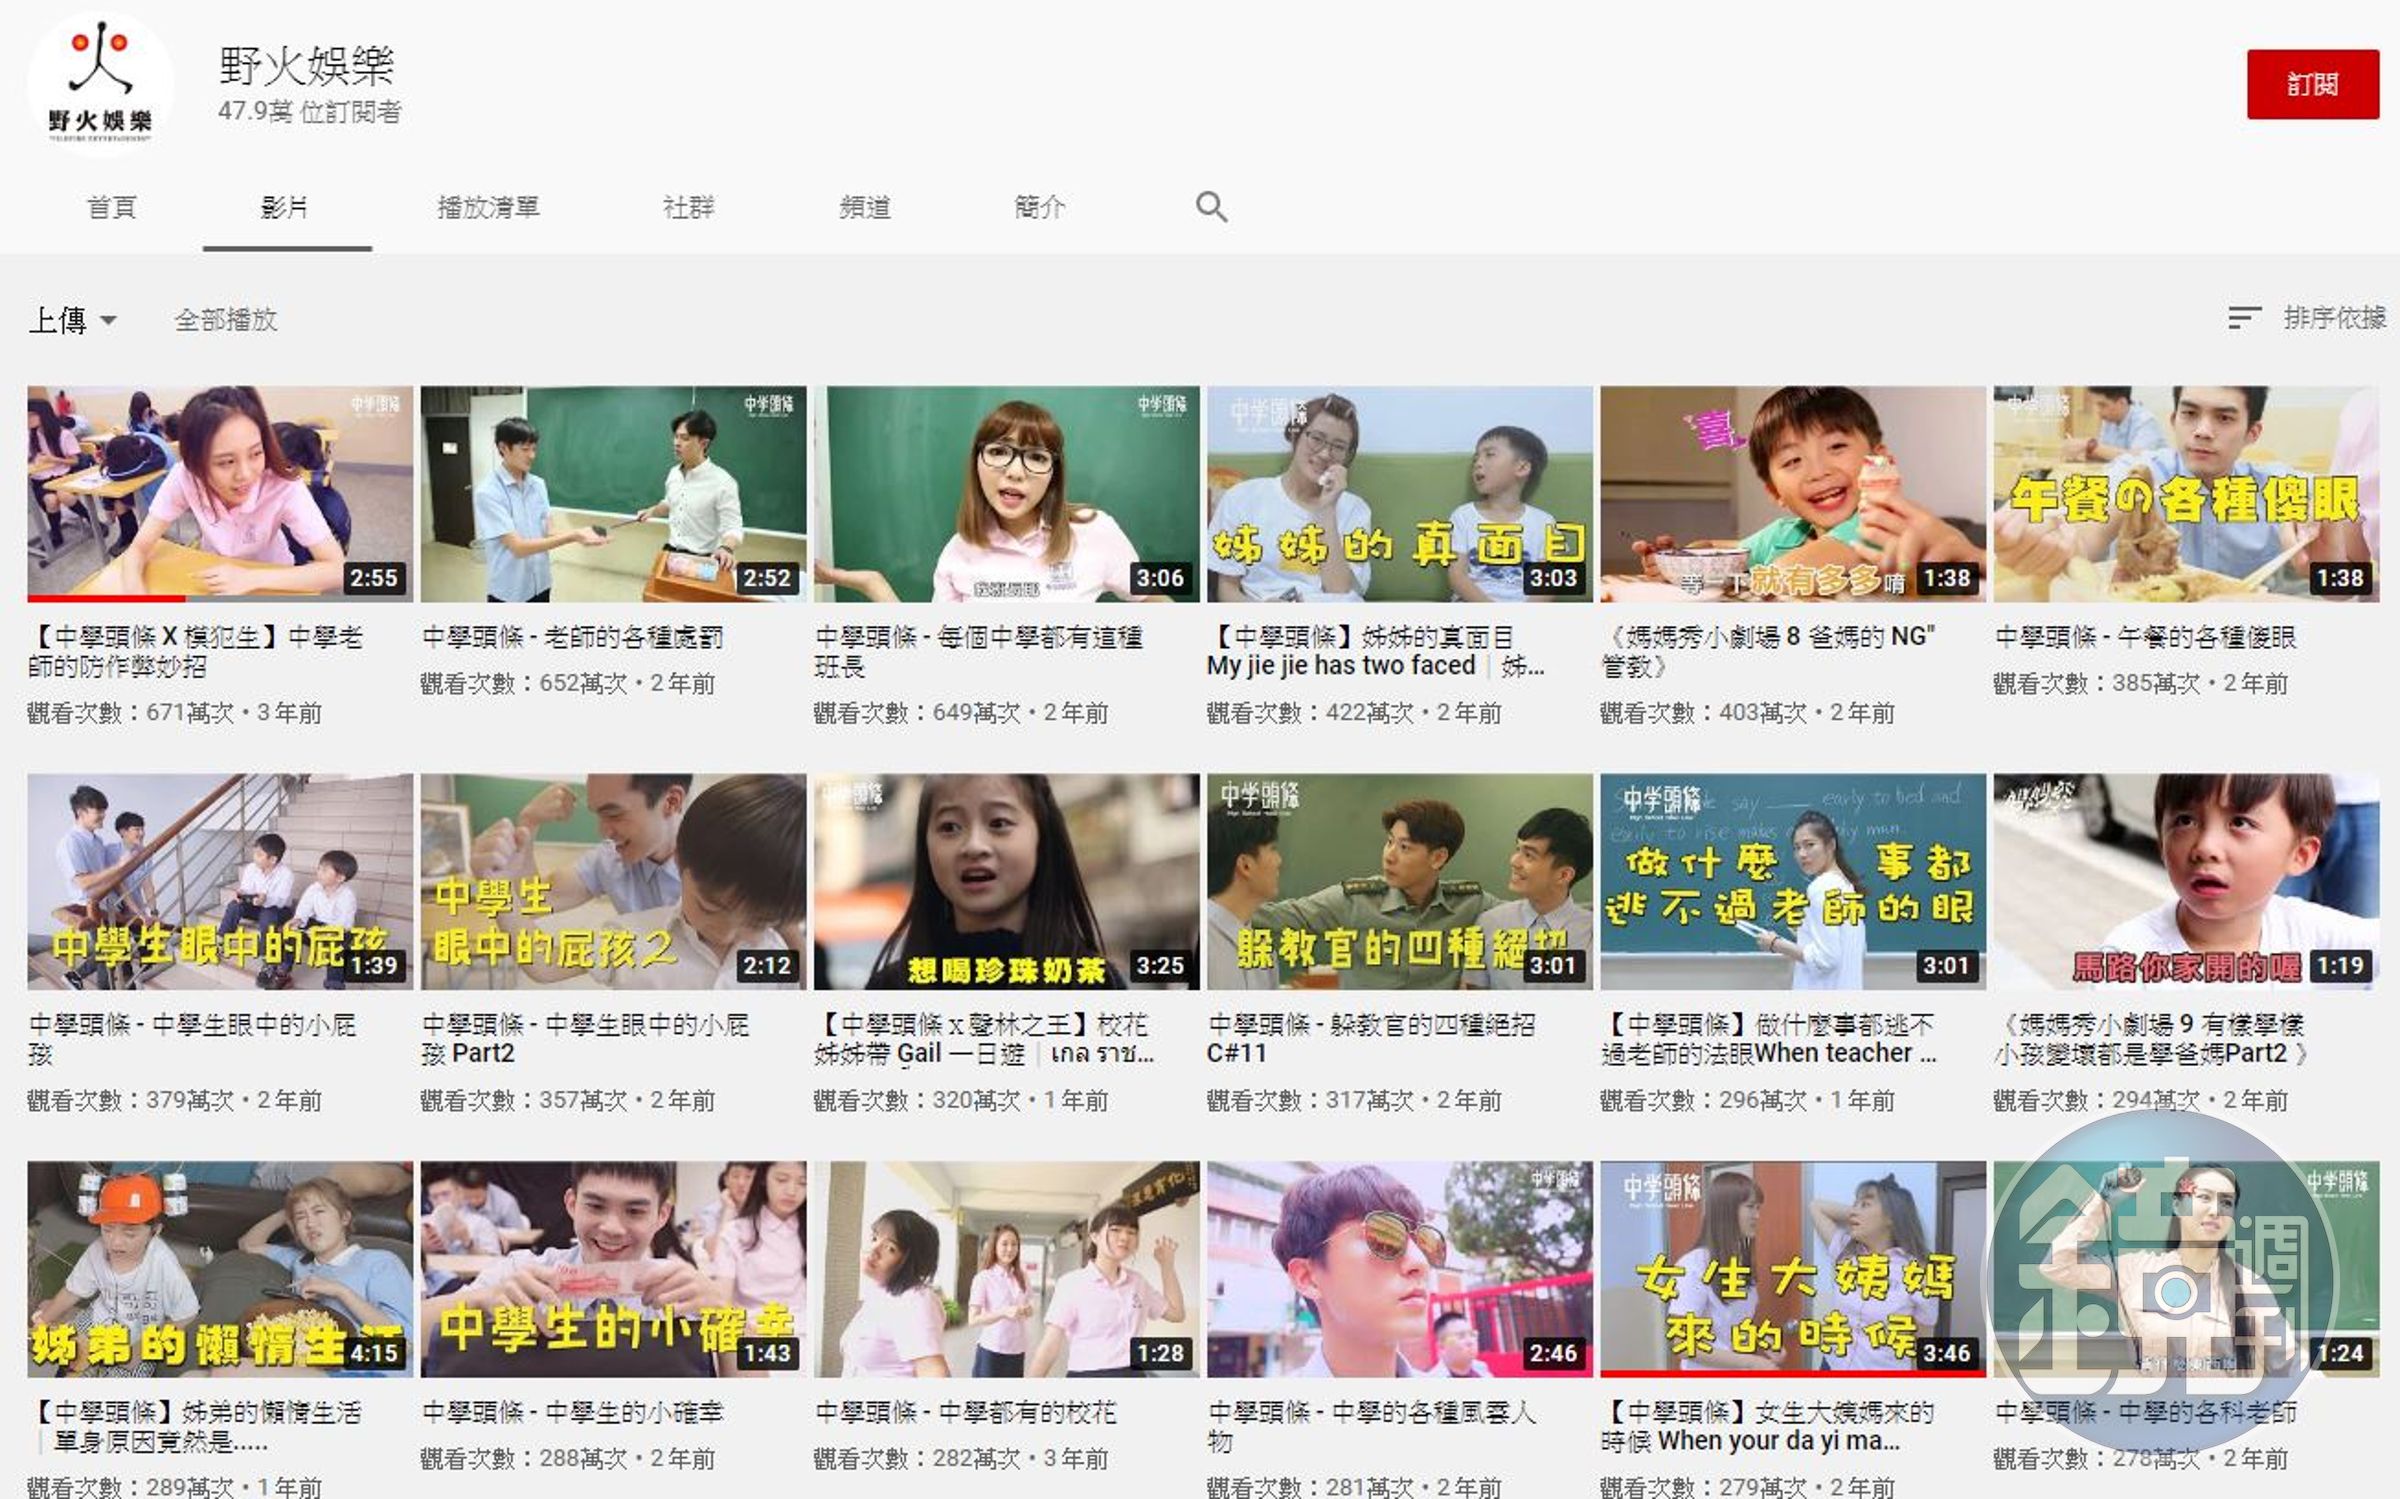Open the 2:46 sunglasses boy thumbnail
This screenshot has height=1499, width=2400.
coord(1399,1268)
